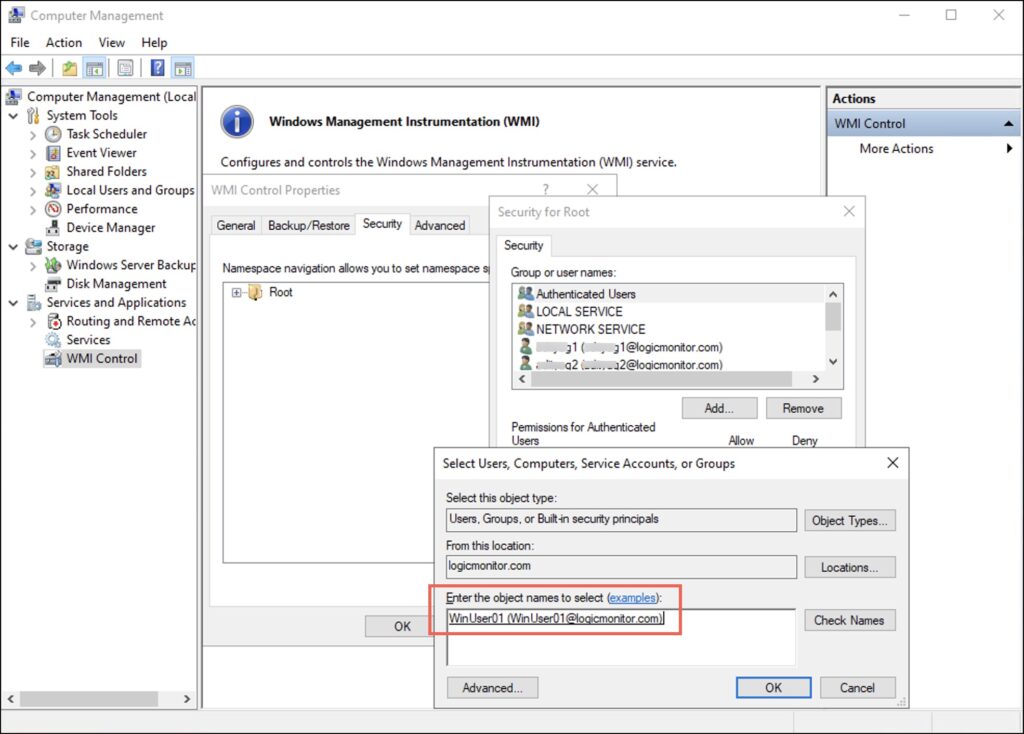Switch to the Backup/Restore tab
1024x734 pixels.
coord(308,225)
